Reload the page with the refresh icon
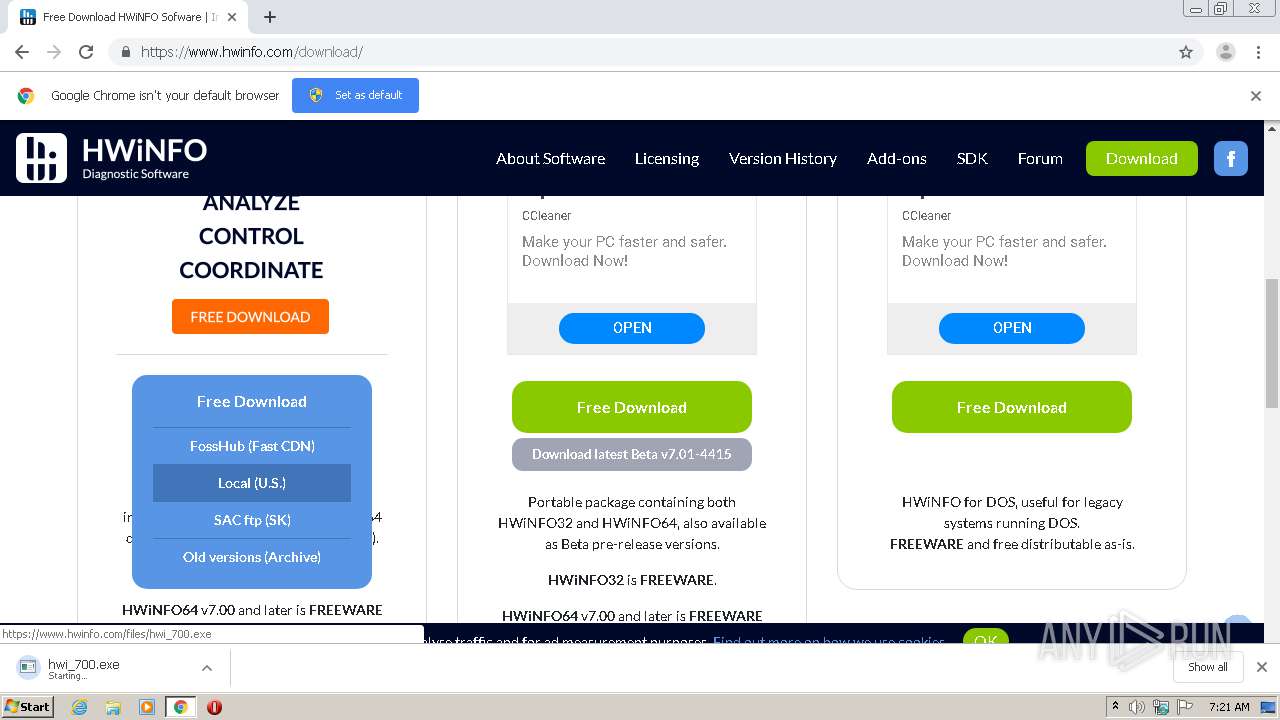 pos(86,52)
